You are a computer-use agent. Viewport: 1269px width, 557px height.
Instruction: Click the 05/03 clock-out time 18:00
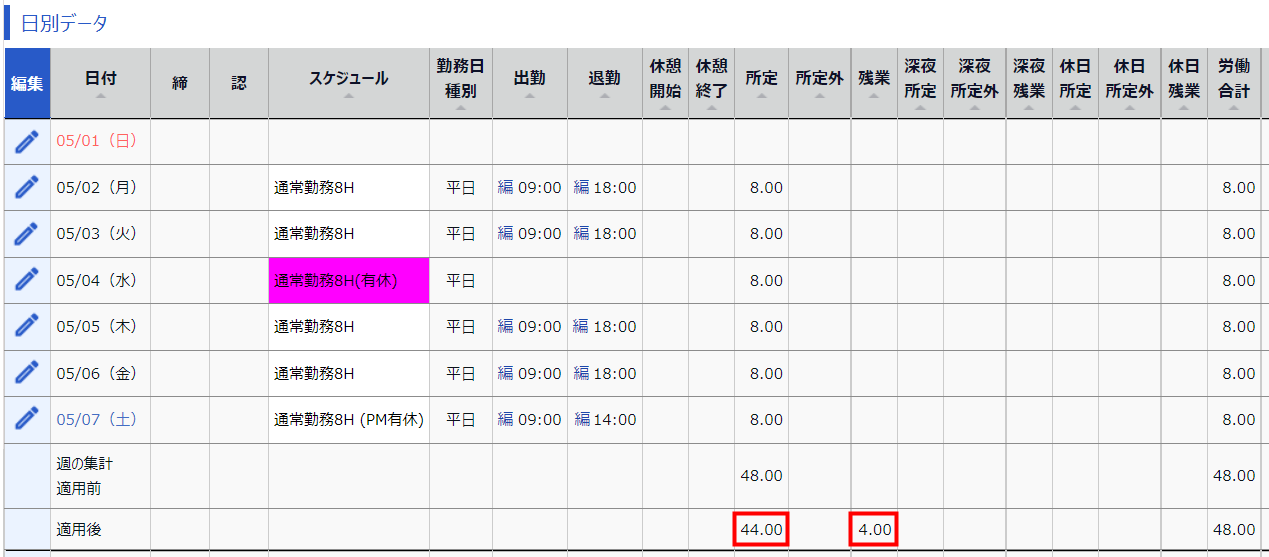pyautogui.click(x=614, y=234)
